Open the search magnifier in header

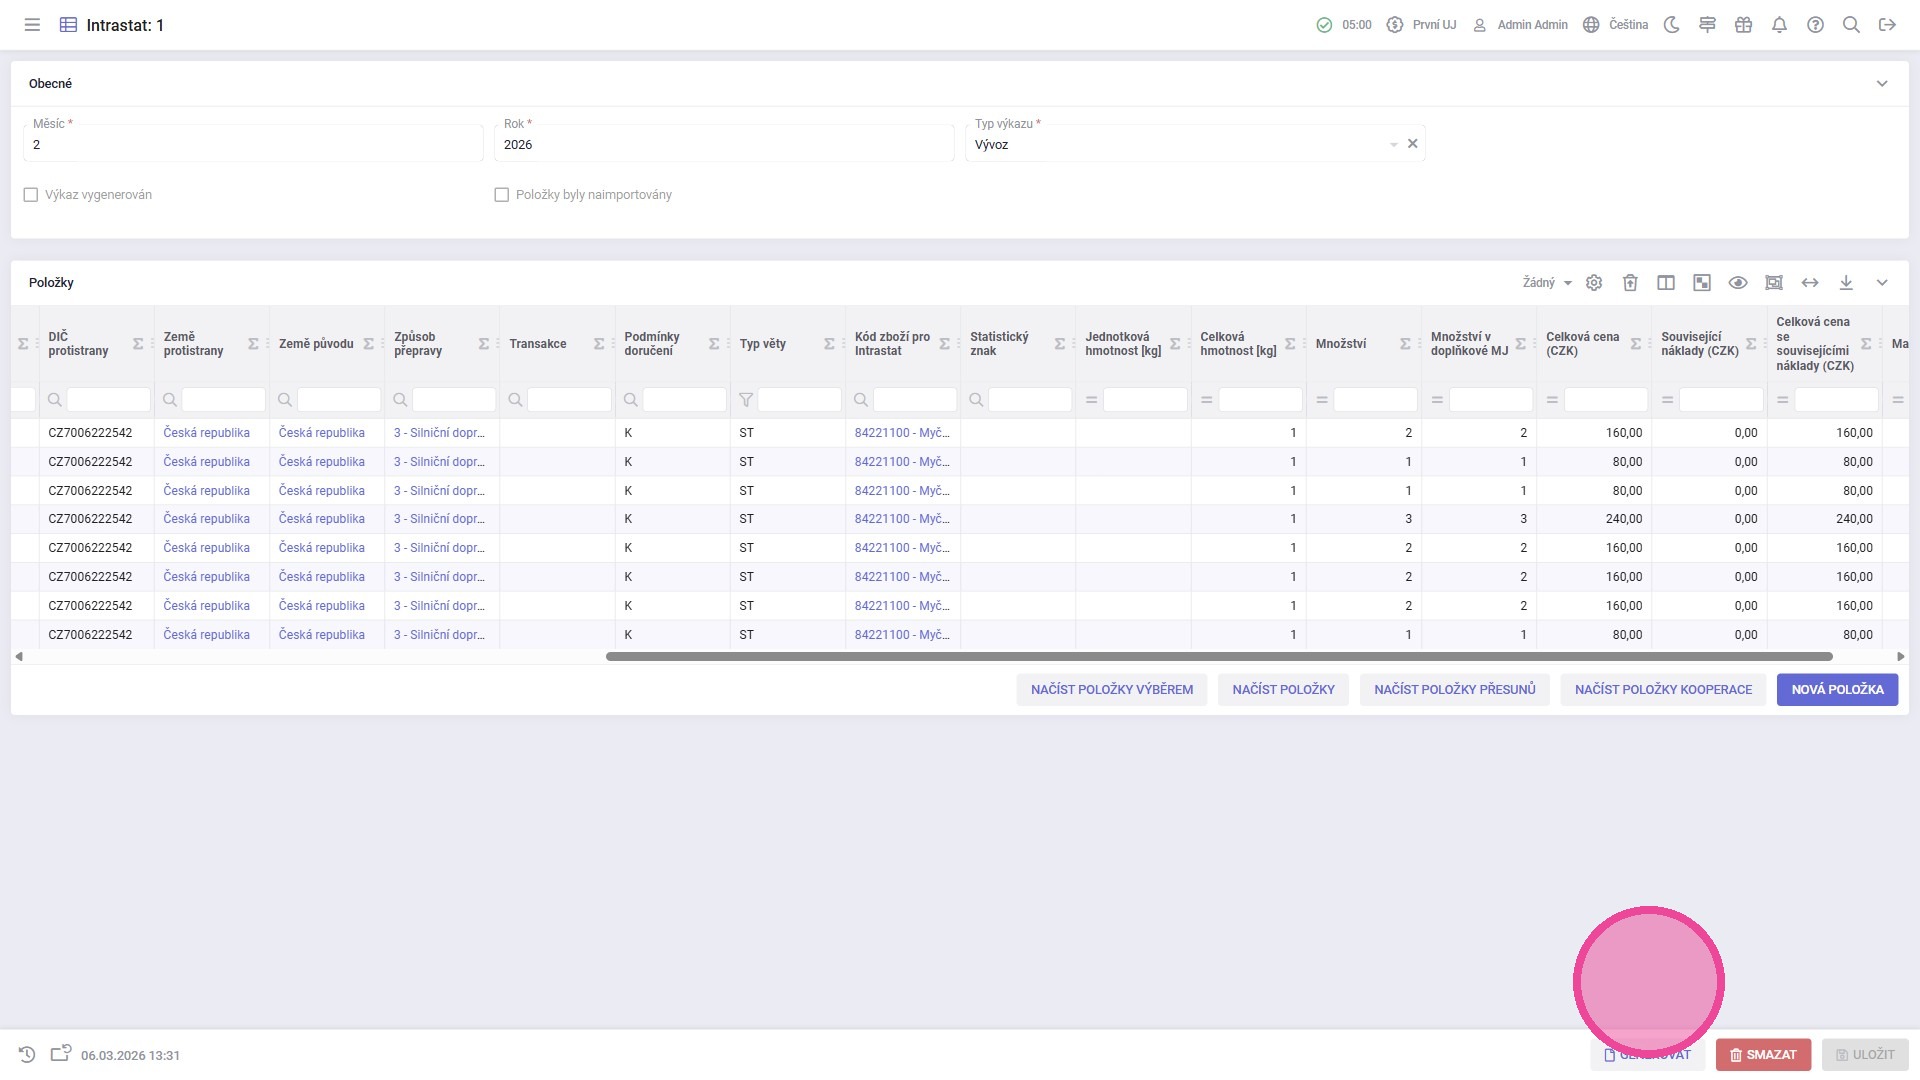pos(1851,25)
